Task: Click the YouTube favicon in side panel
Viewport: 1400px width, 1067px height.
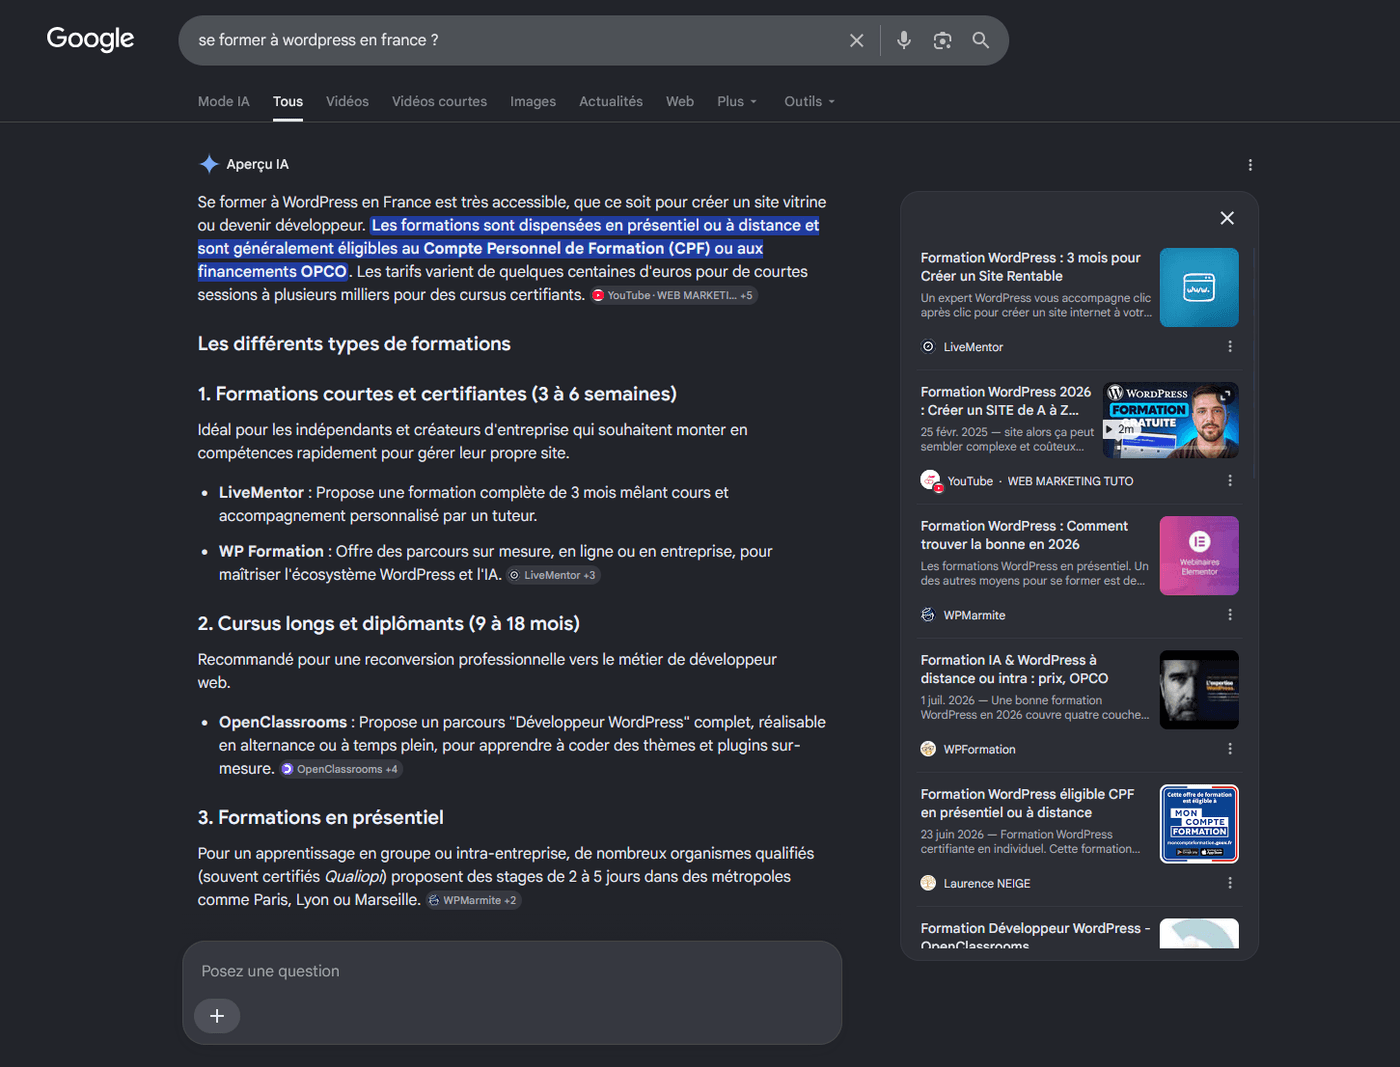Action: (931, 481)
